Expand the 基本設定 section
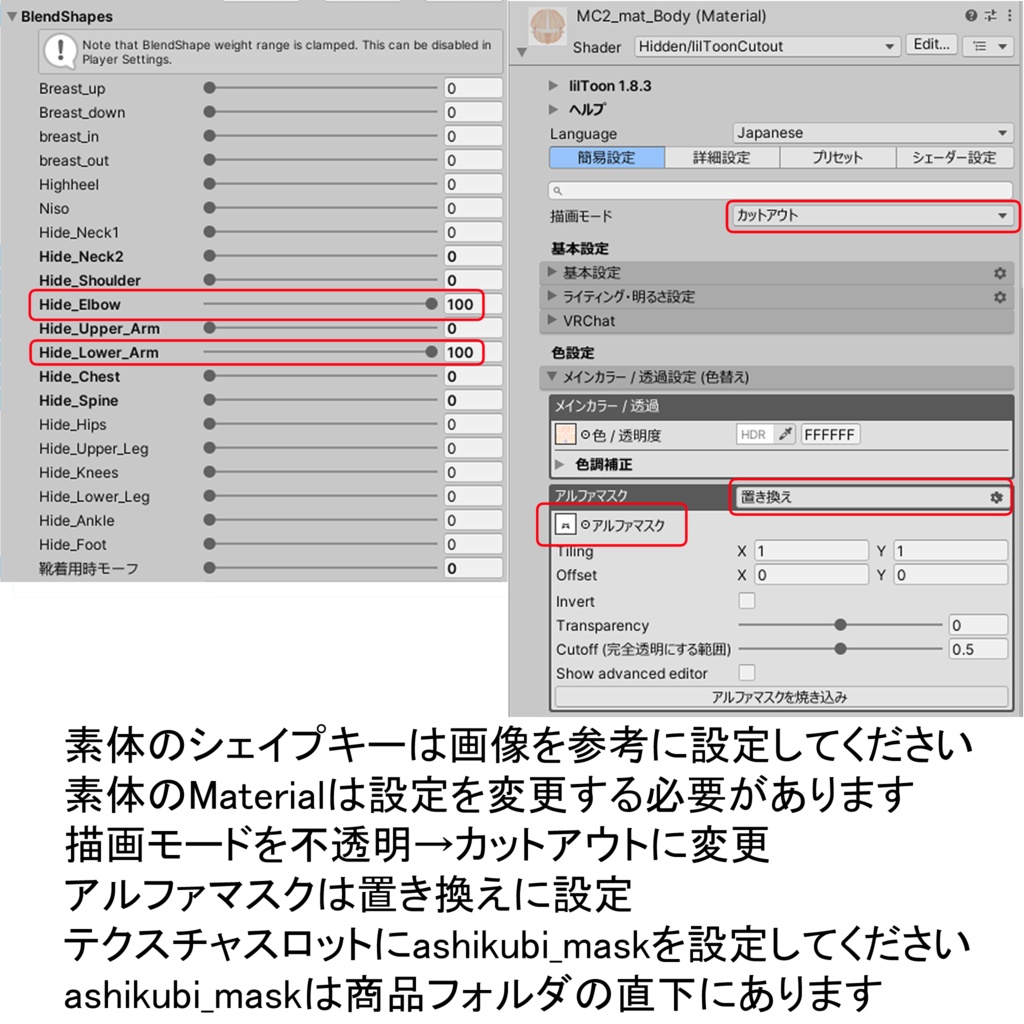1024x1024 pixels. pos(552,272)
